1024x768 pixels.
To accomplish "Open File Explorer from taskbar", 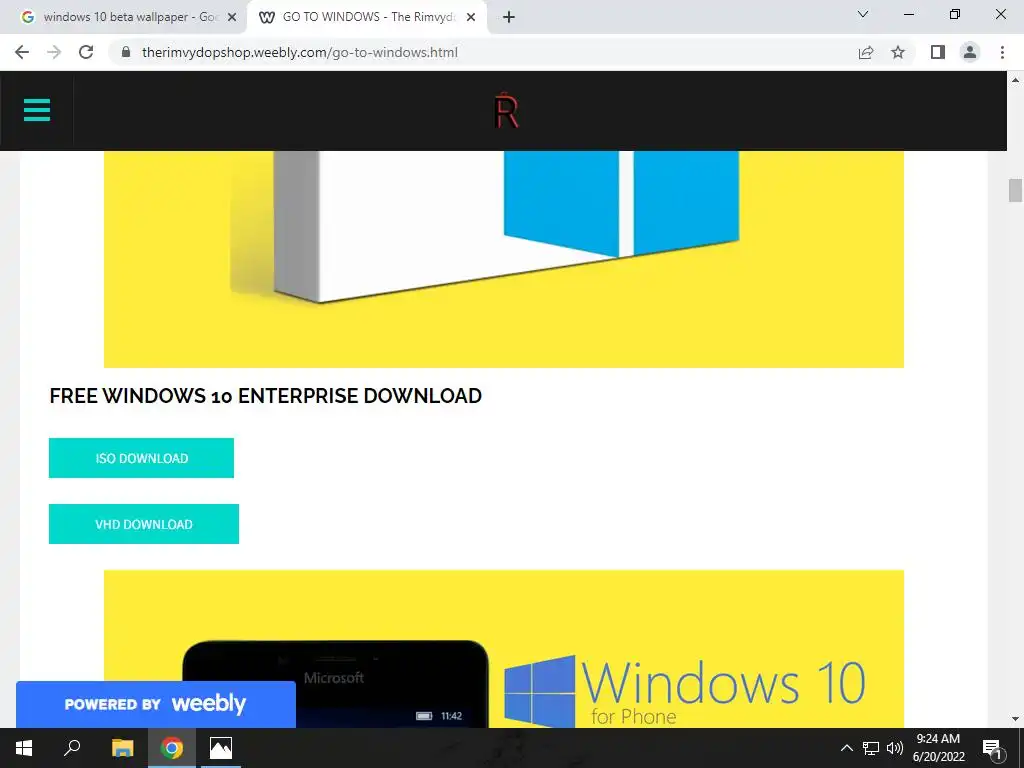I will (x=122, y=748).
